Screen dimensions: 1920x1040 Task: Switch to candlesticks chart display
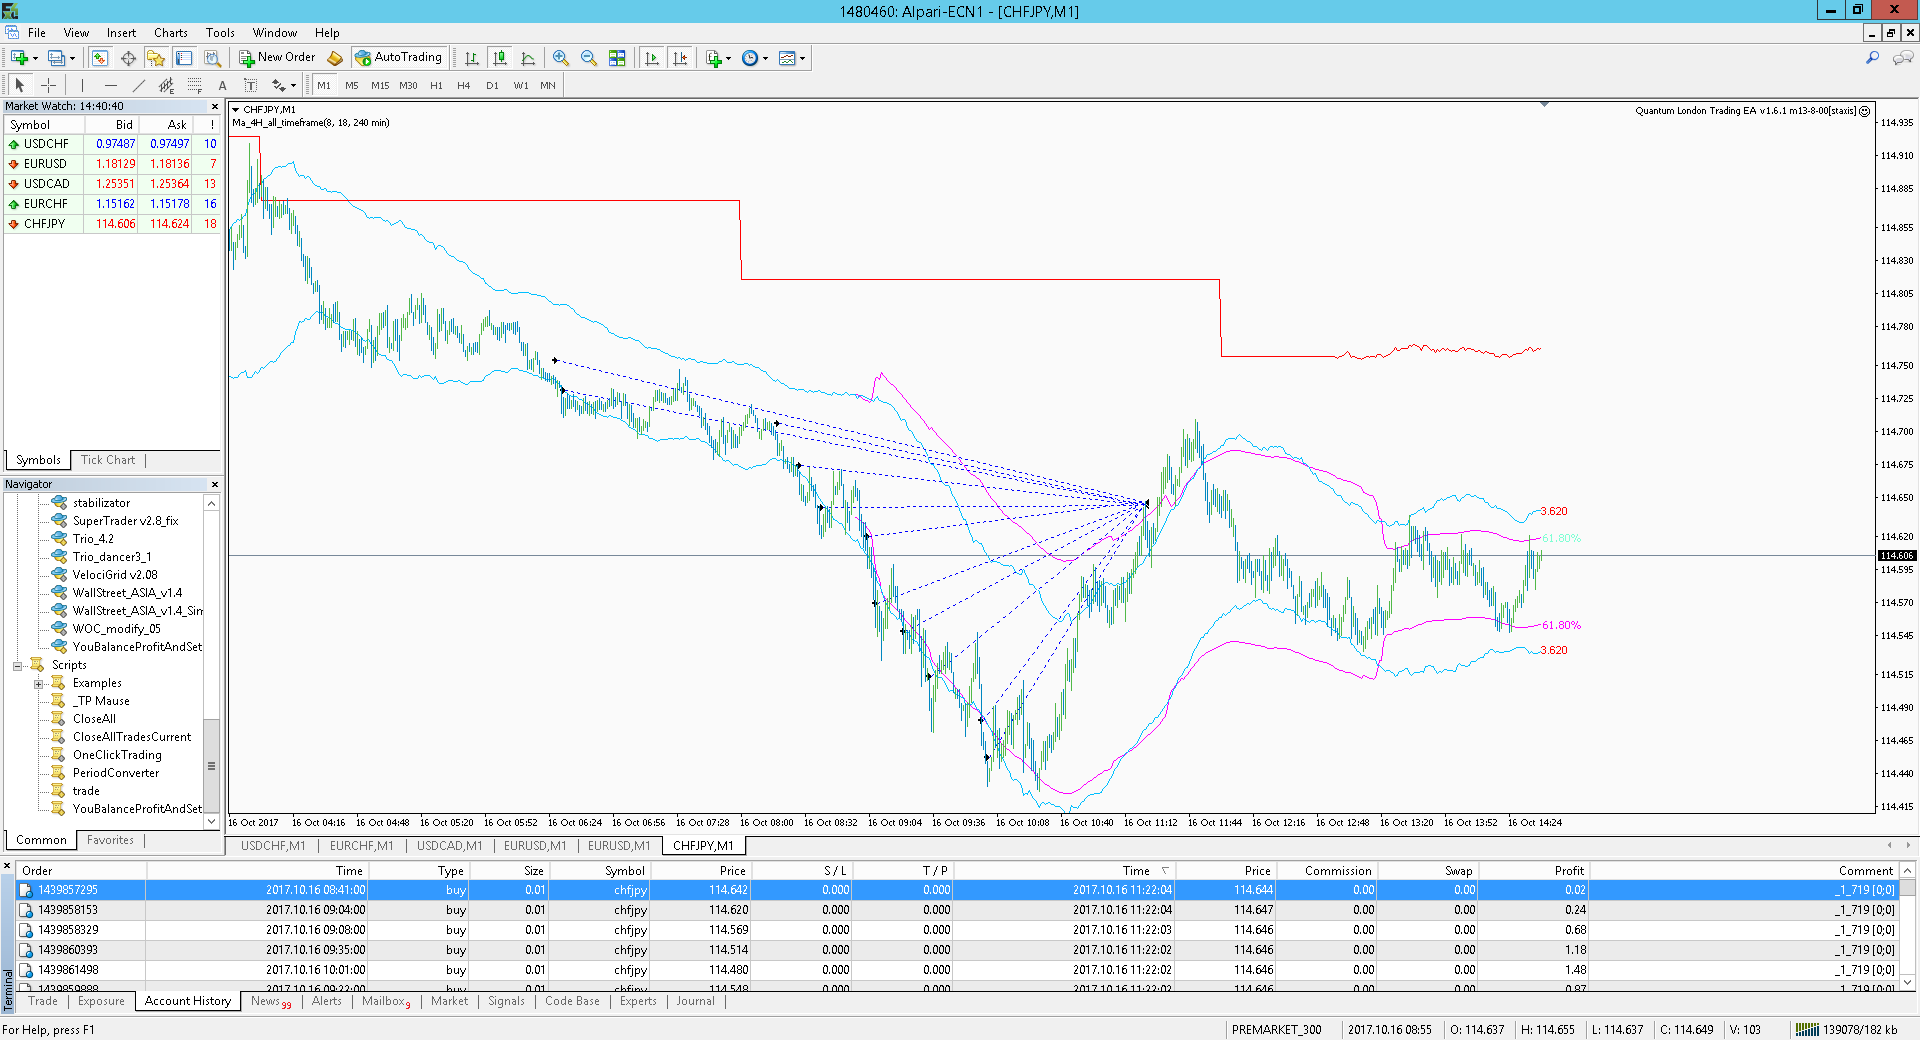[500, 58]
